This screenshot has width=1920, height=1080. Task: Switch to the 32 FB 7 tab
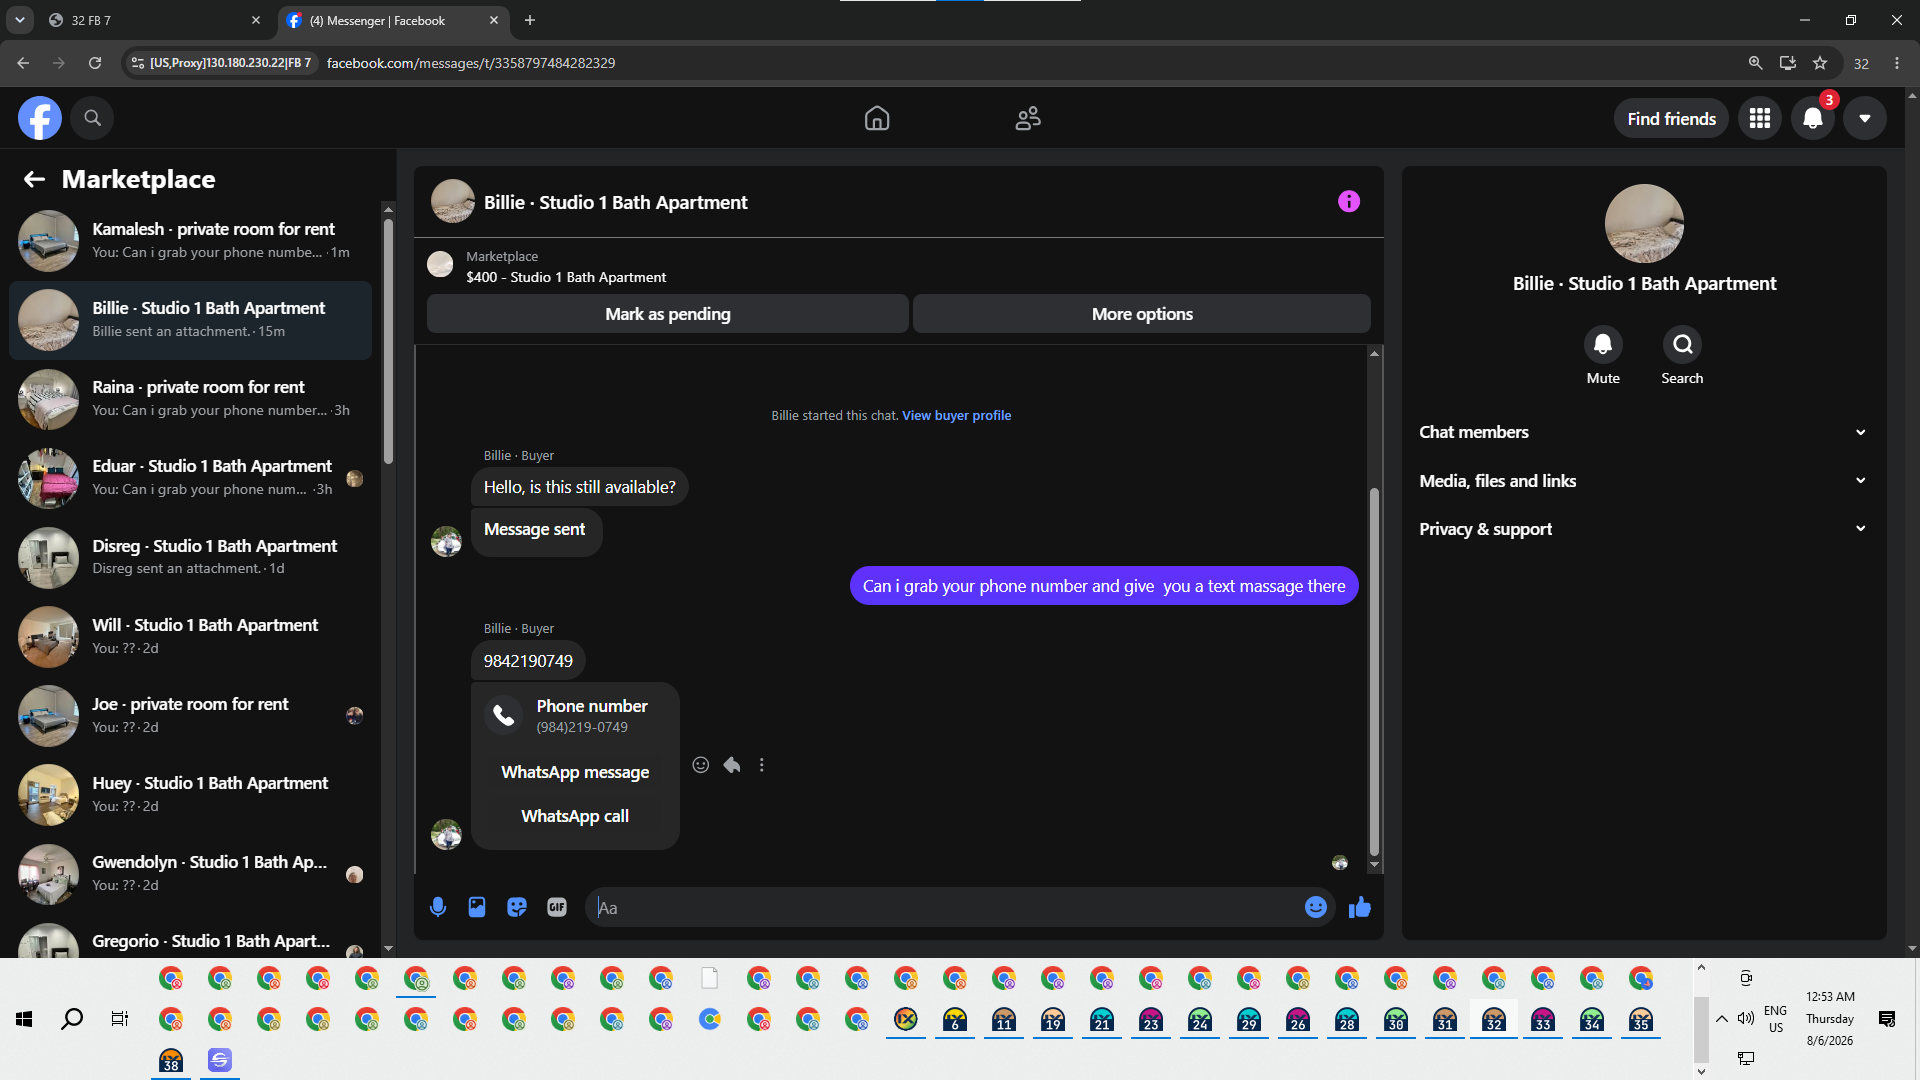154,20
